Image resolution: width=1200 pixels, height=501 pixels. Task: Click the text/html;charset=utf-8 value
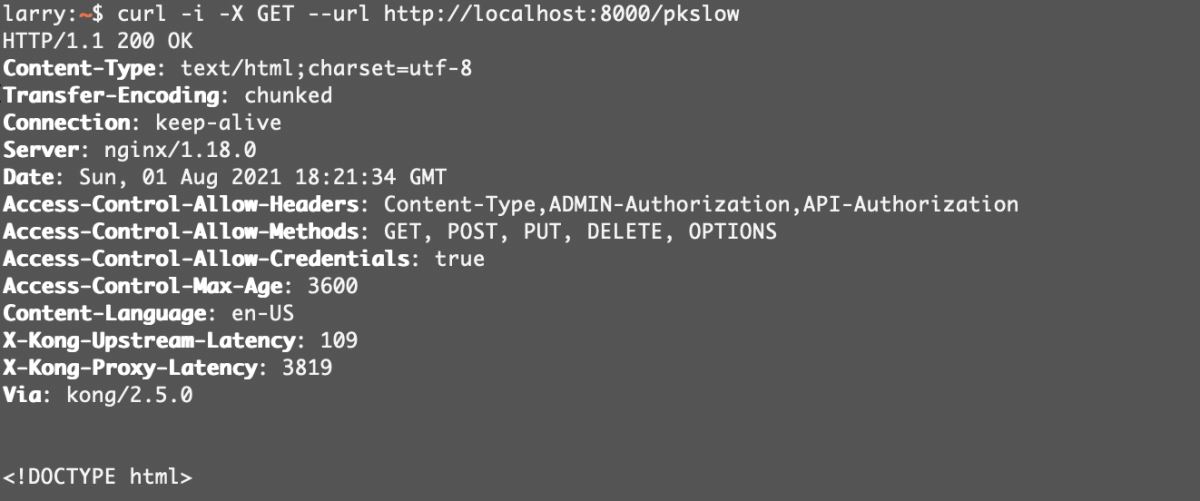coord(326,69)
